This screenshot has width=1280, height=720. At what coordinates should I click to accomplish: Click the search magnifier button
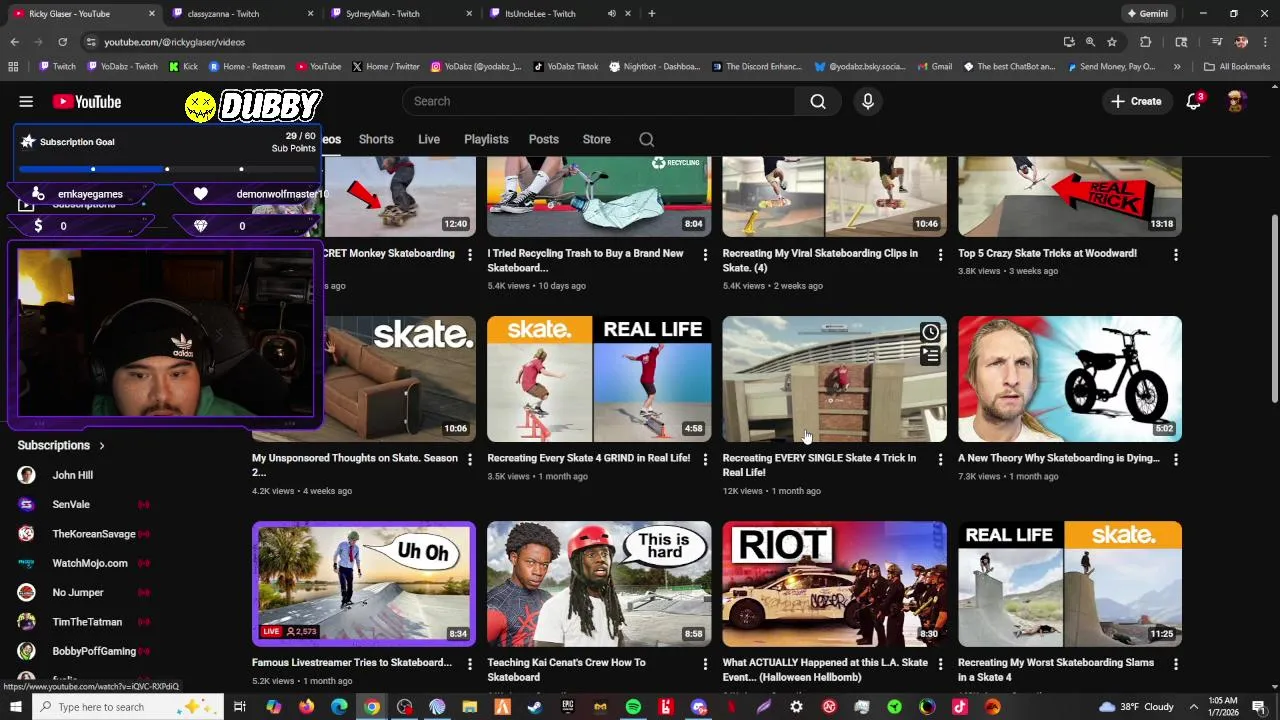[818, 101]
